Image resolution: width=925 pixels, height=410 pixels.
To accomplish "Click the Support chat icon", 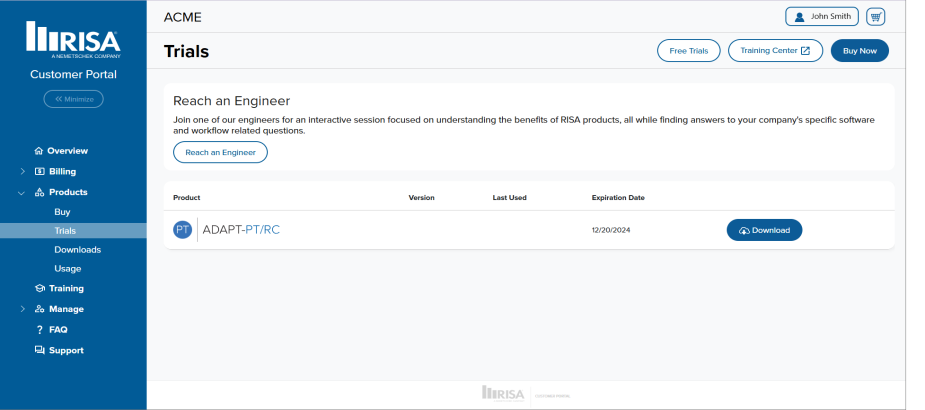I will tap(40, 350).
